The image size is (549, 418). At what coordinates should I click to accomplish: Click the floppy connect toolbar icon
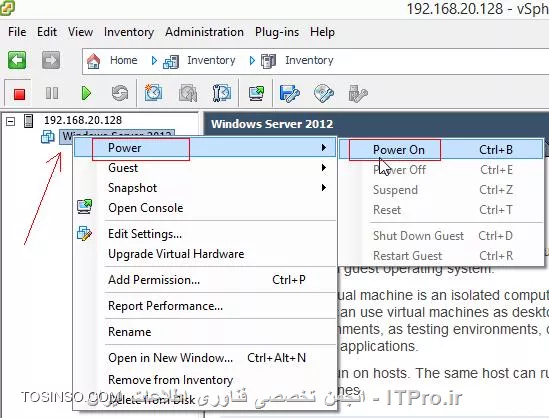tap(290, 93)
